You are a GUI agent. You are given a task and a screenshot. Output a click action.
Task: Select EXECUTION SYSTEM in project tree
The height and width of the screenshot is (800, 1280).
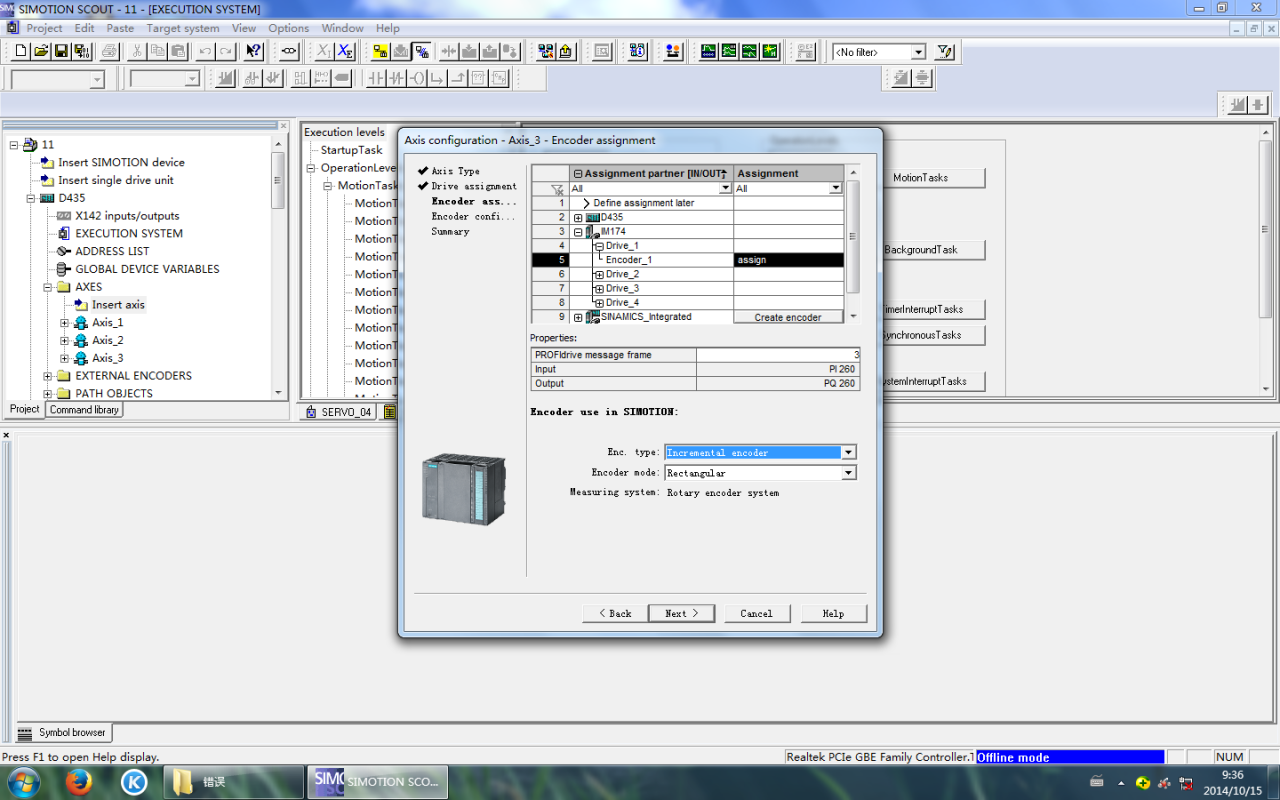(129, 233)
